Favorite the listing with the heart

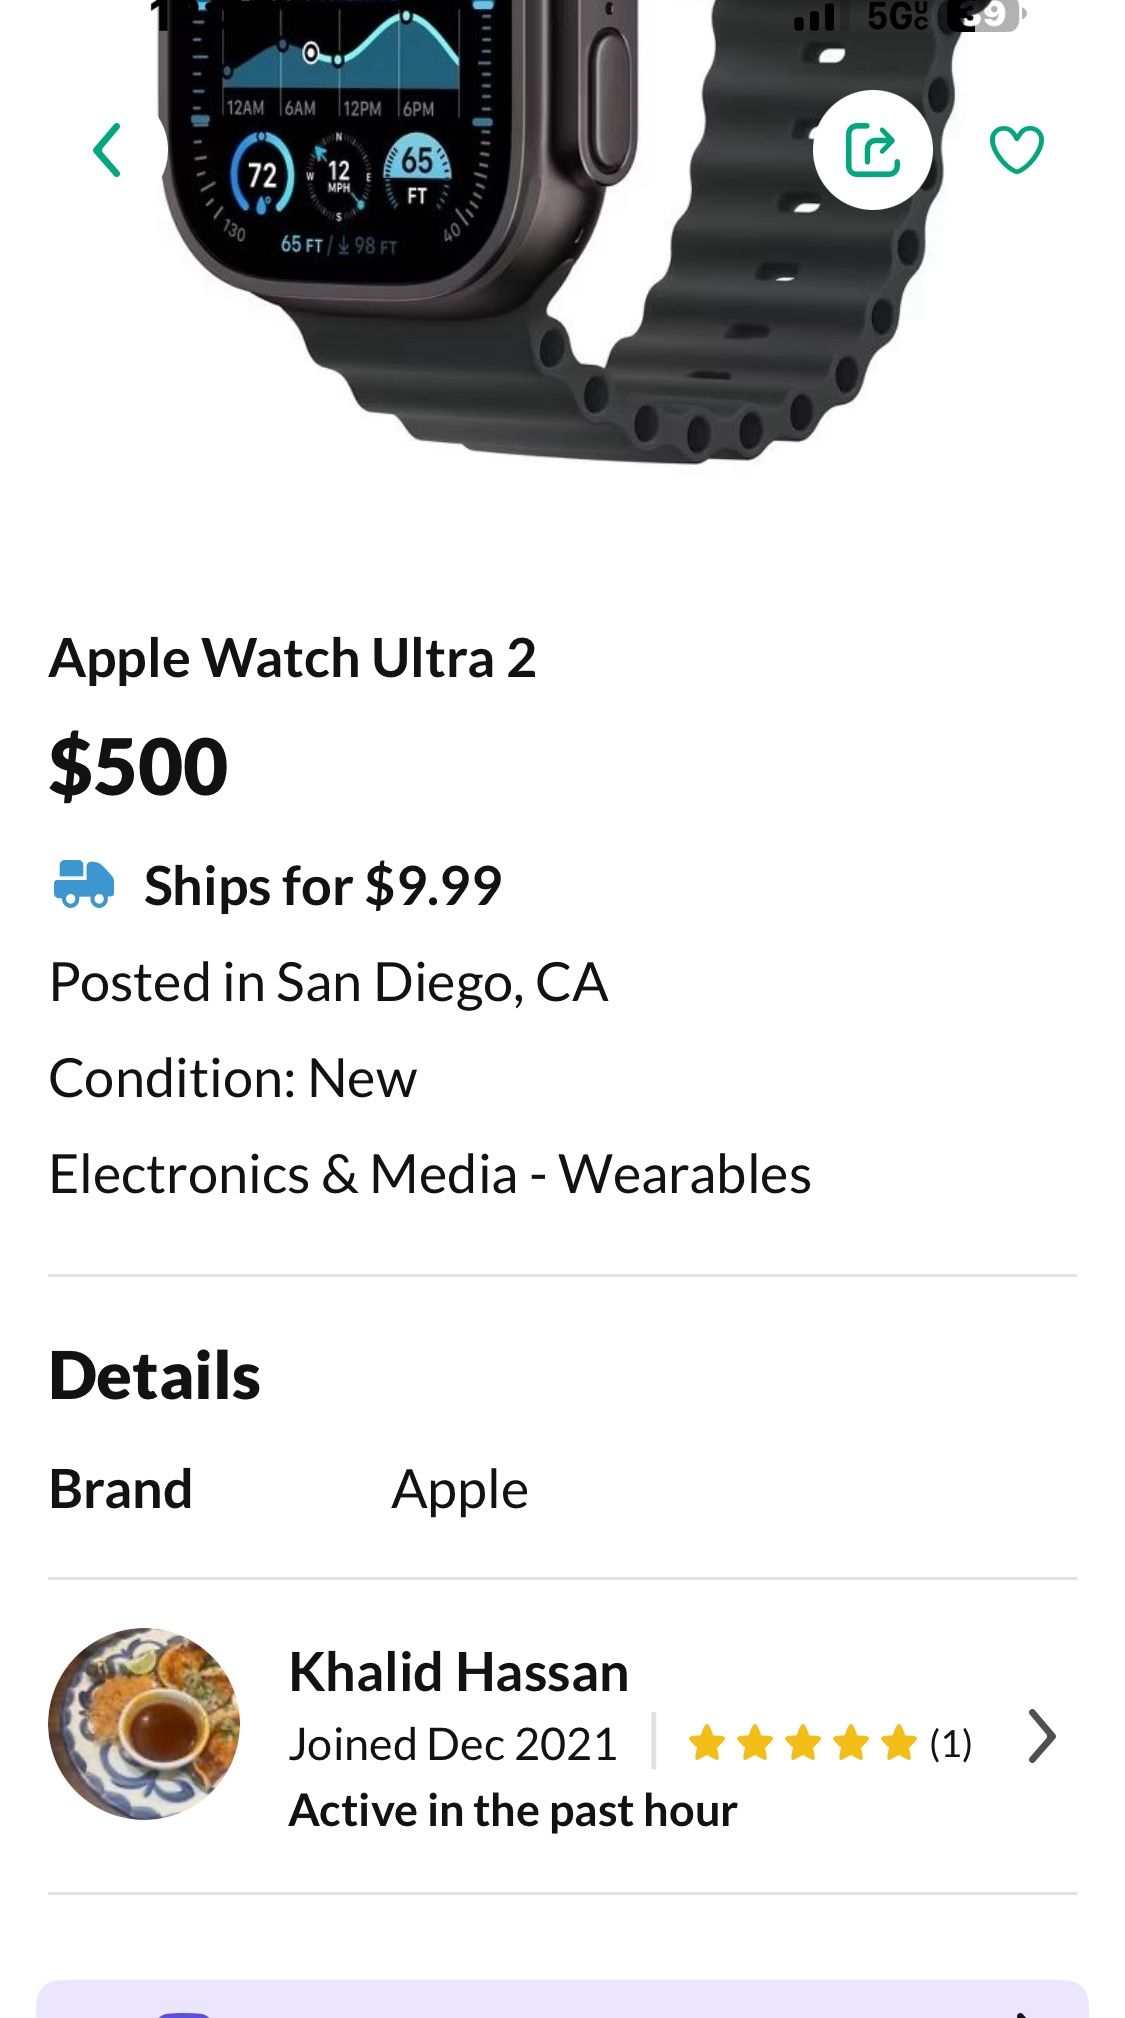1016,150
